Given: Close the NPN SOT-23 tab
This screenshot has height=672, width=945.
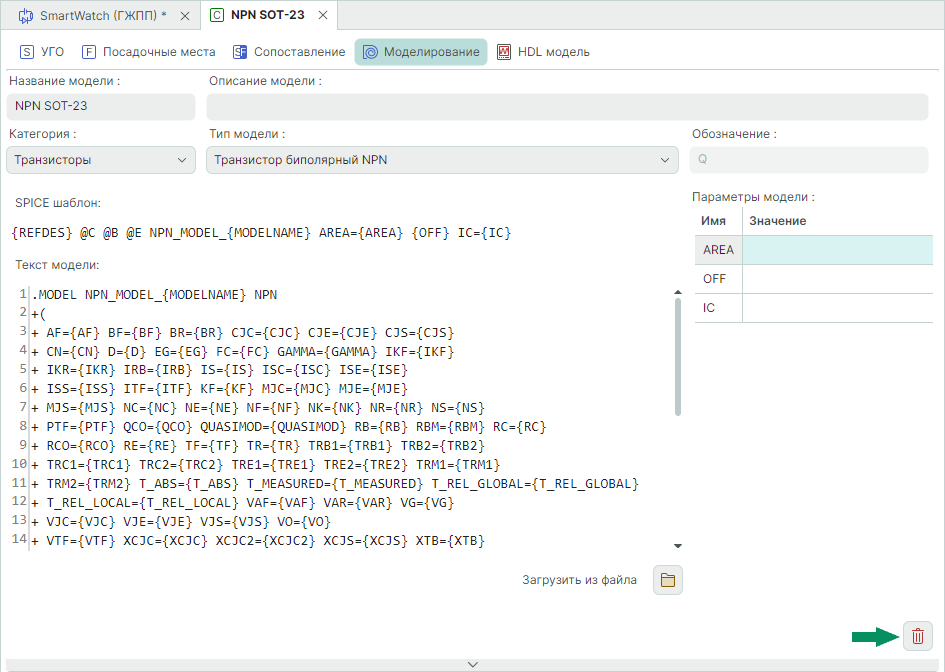Looking at the screenshot, I should pos(322,15).
